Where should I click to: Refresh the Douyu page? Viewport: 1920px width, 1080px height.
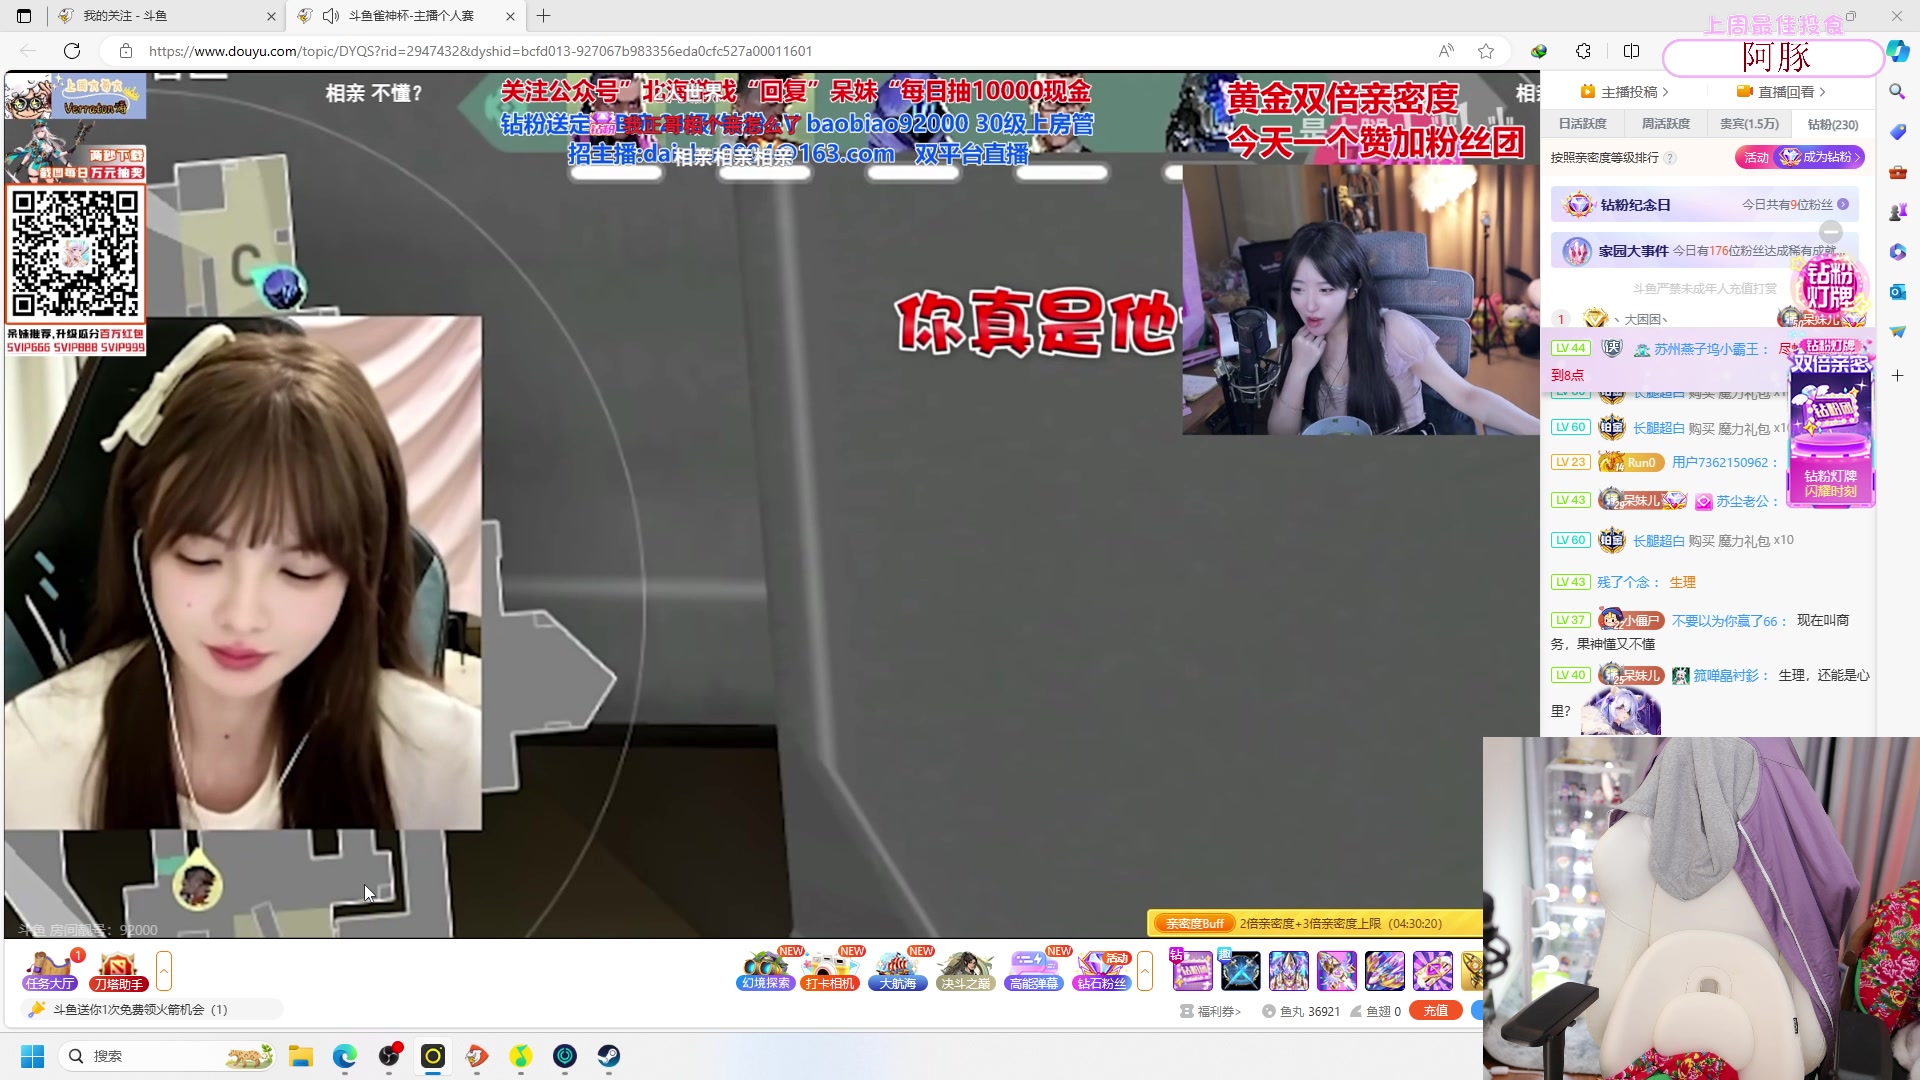(x=72, y=51)
